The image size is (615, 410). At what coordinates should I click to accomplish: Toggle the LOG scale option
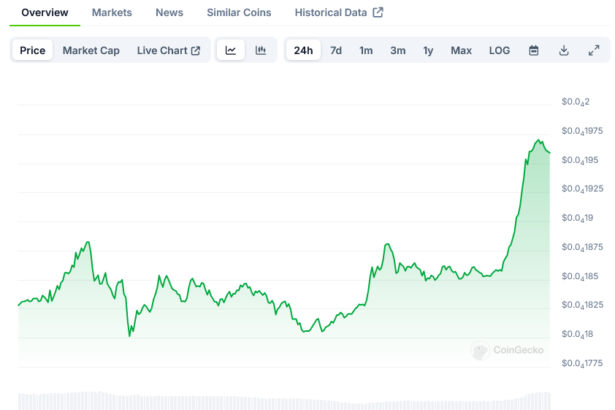499,50
